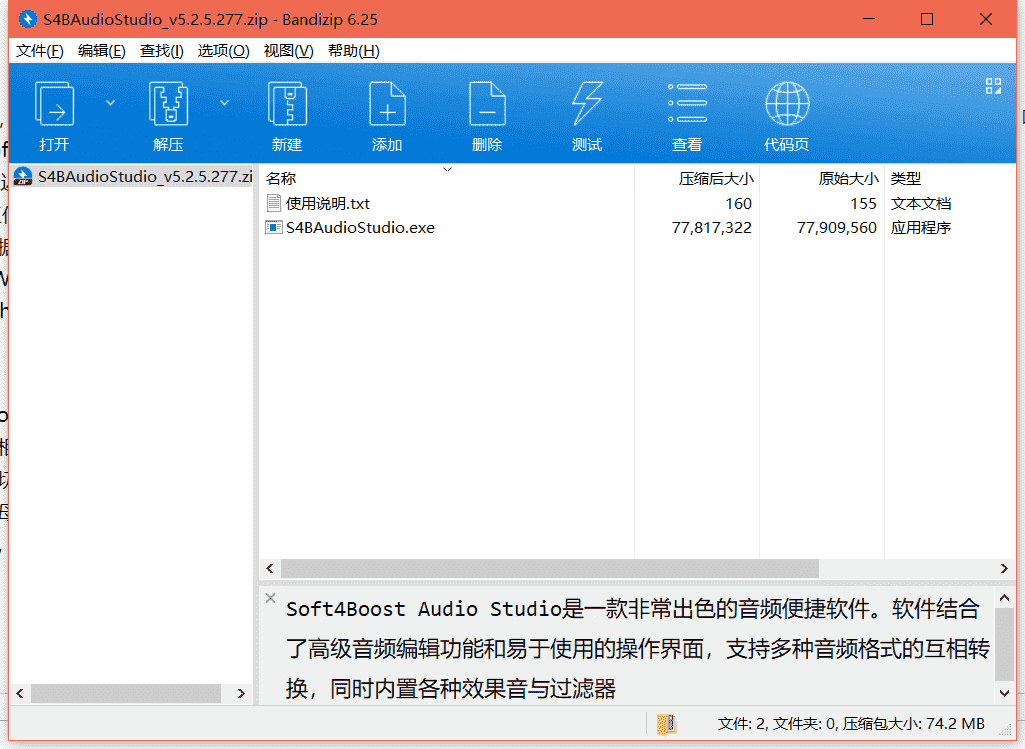Click file list horizontal scrollbar left arrow
Viewport: 1025px width, 749px height.
pyautogui.click(x=269, y=569)
